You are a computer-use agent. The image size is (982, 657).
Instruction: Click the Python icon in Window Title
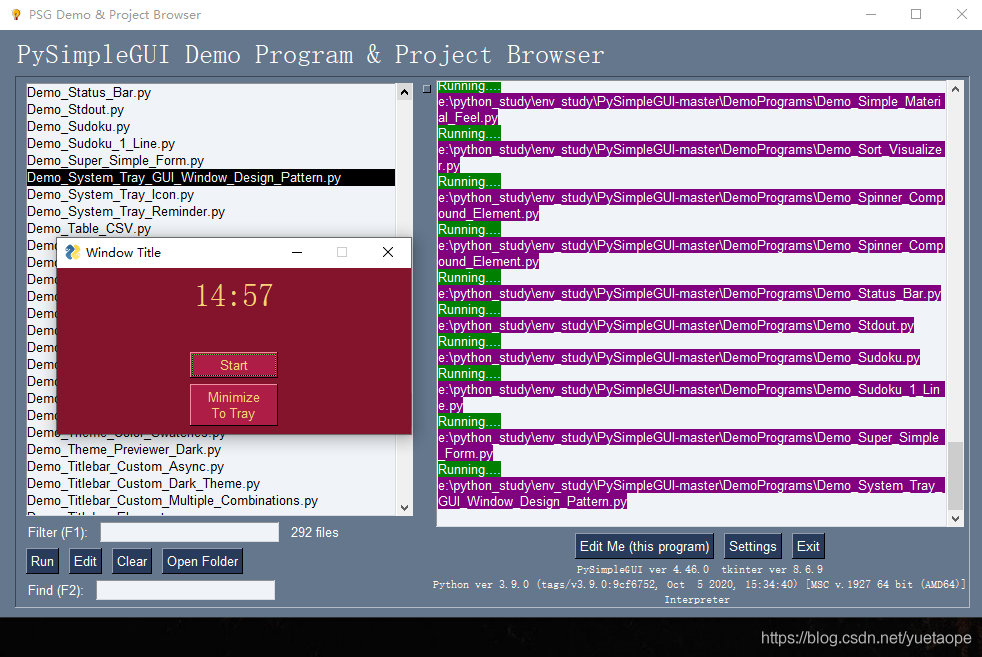(x=73, y=252)
